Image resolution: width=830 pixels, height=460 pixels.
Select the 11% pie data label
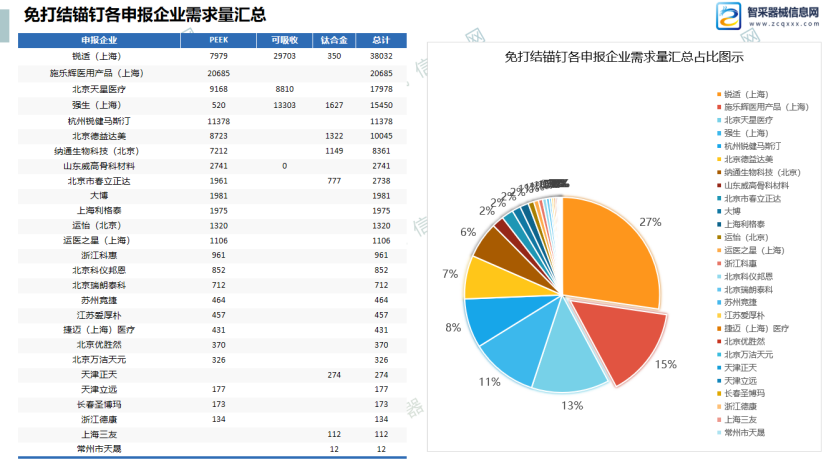click(x=490, y=382)
